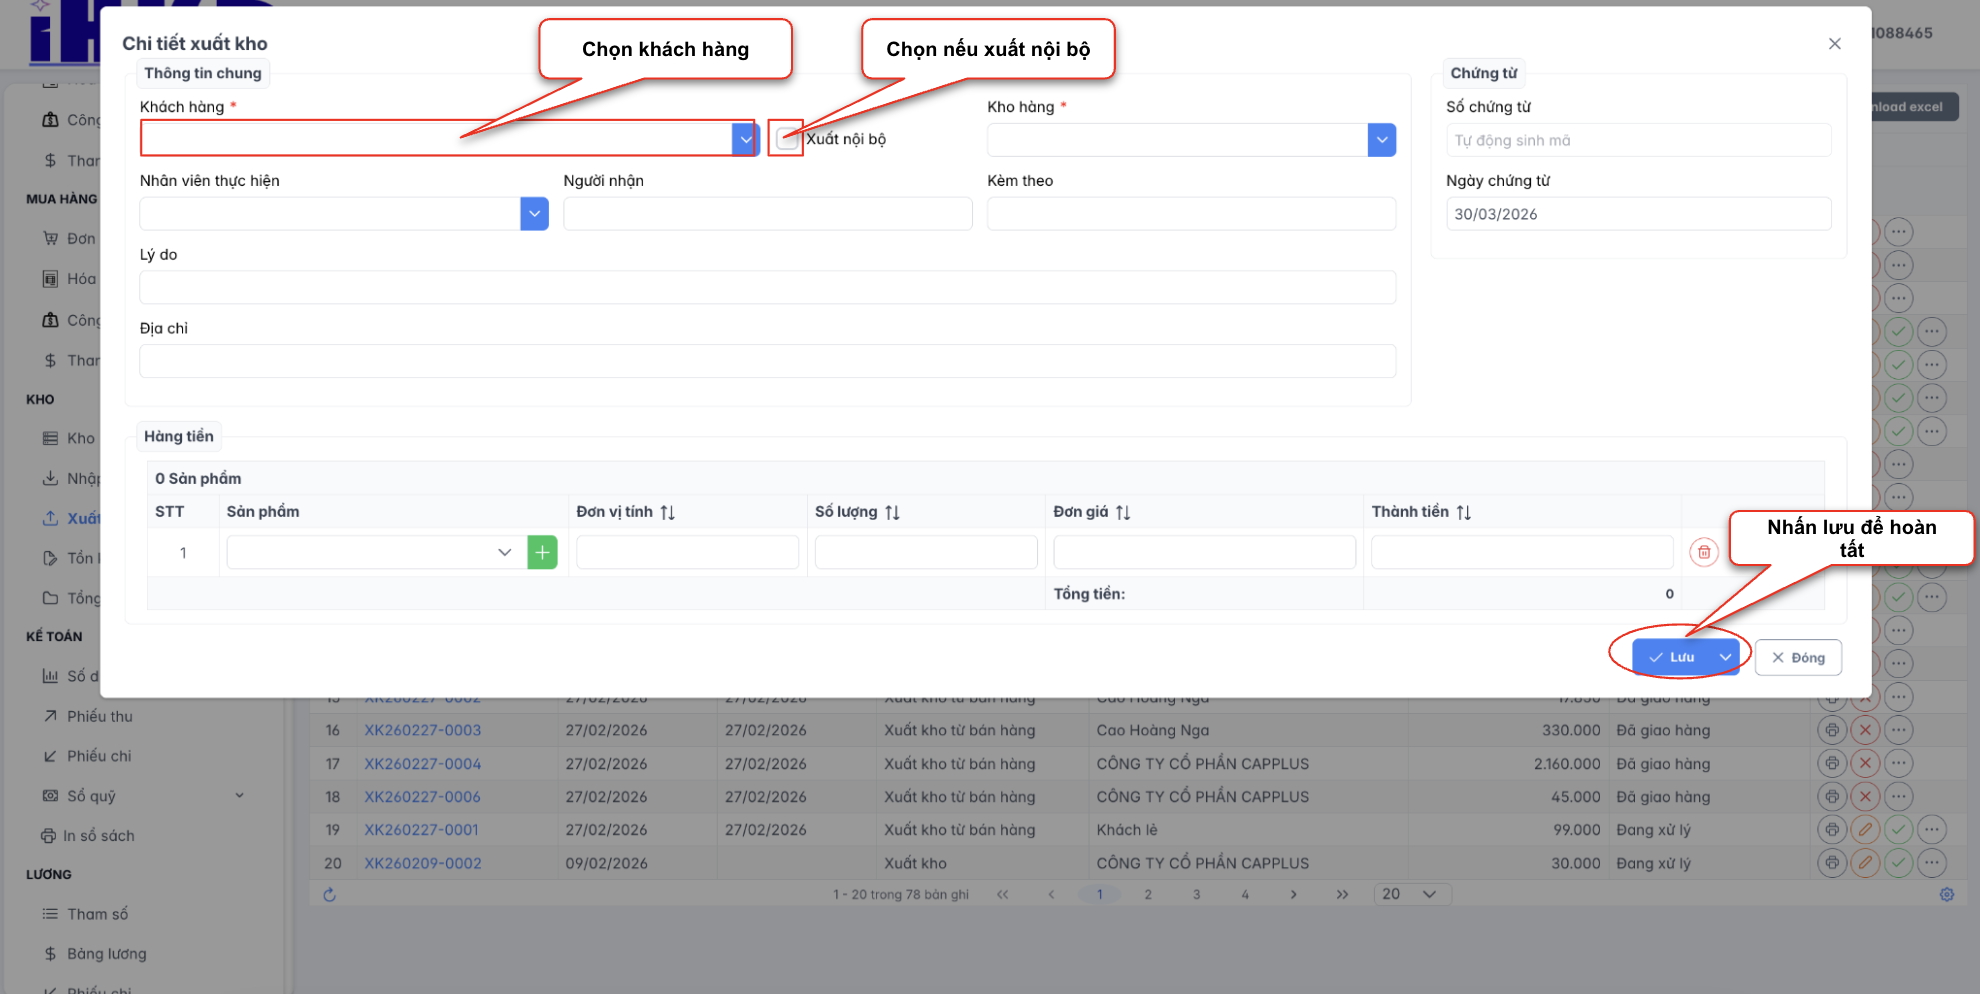Expand the Sản phẩm combo box
This screenshot has height=994, width=1980.
point(504,552)
